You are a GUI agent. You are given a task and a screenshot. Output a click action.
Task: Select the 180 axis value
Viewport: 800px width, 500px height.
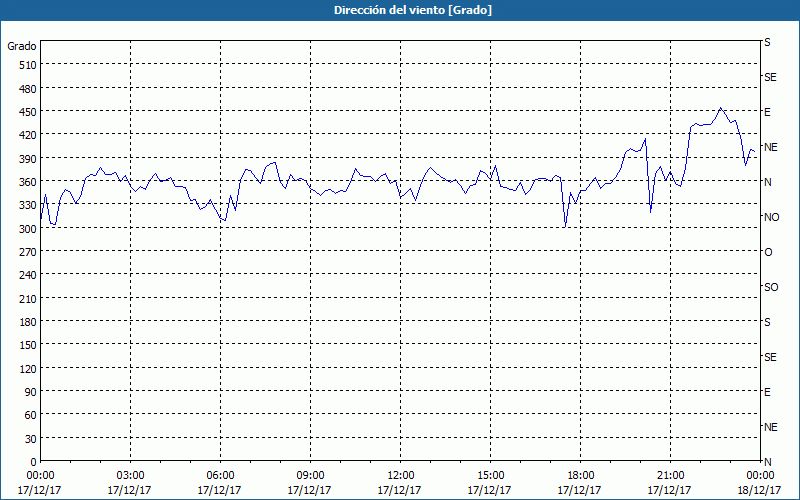coord(29,322)
